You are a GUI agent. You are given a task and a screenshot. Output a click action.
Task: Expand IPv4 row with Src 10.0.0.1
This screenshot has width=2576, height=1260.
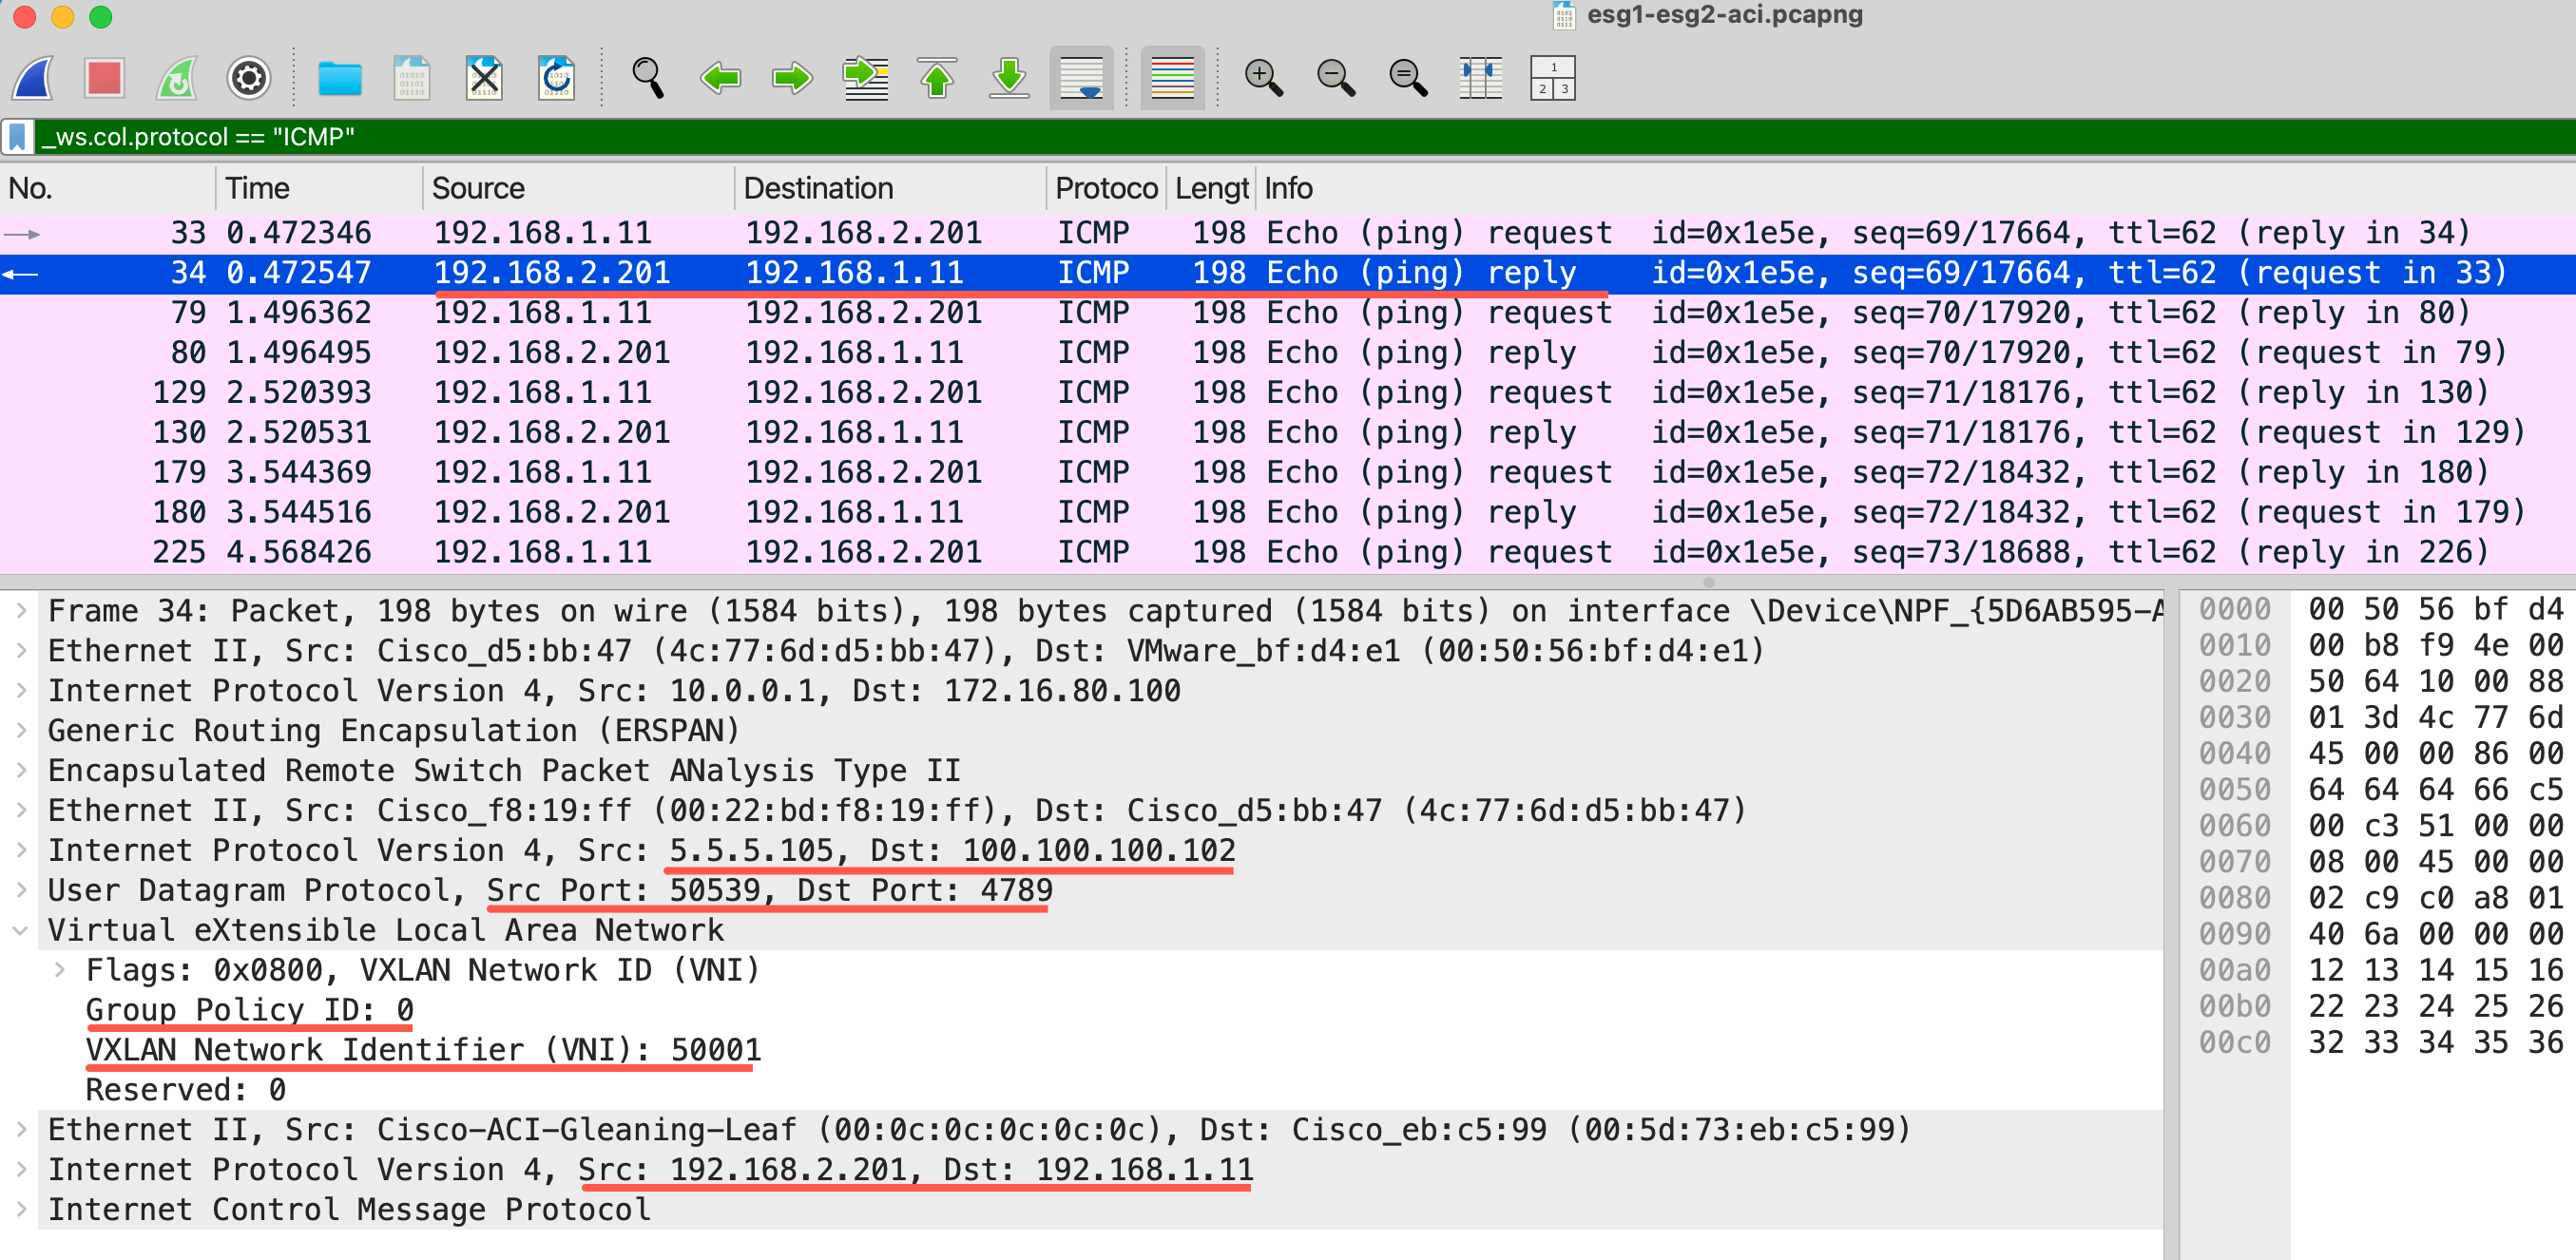tap(21, 690)
